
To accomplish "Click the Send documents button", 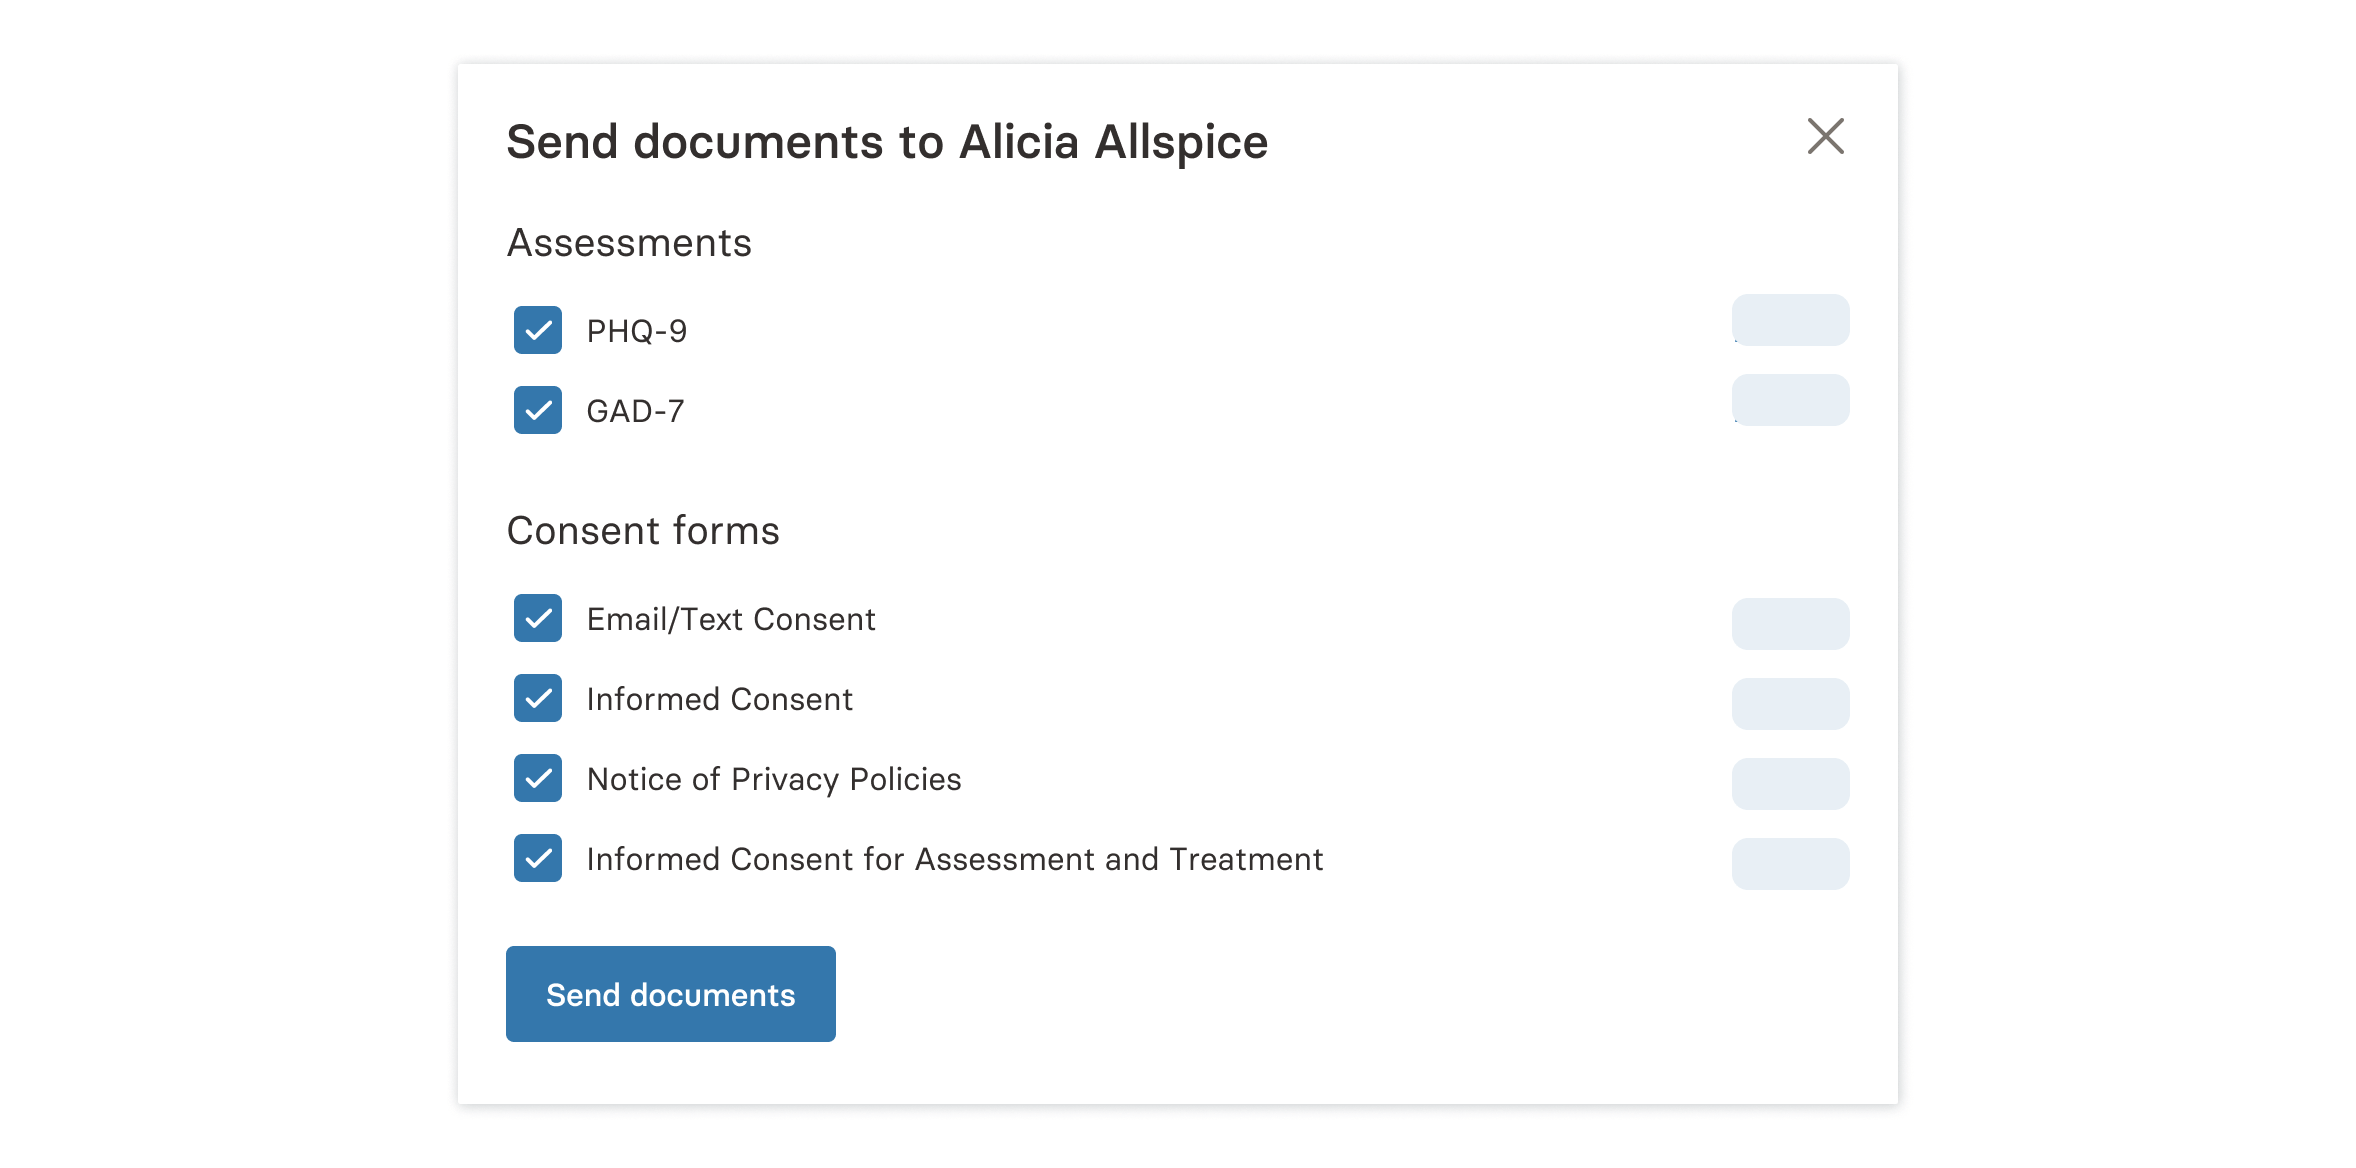I will 670,994.
